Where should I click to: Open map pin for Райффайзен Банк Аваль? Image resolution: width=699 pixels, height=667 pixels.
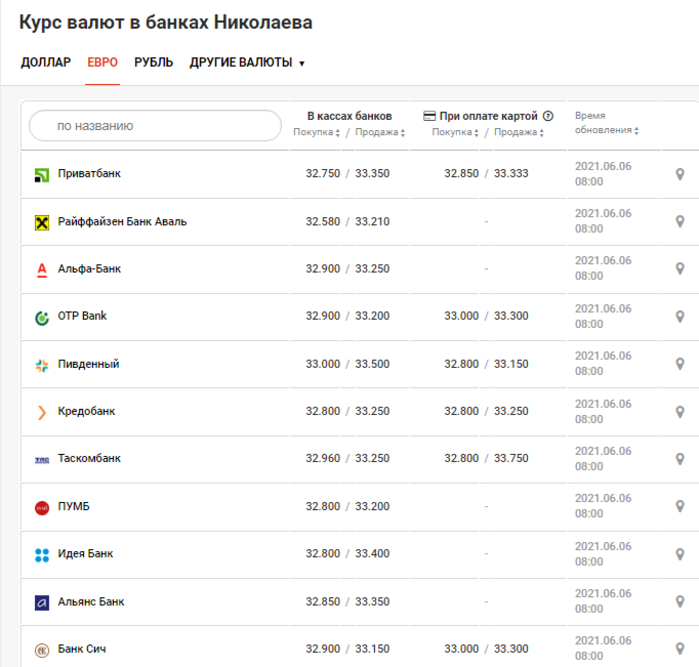coord(680,221)
